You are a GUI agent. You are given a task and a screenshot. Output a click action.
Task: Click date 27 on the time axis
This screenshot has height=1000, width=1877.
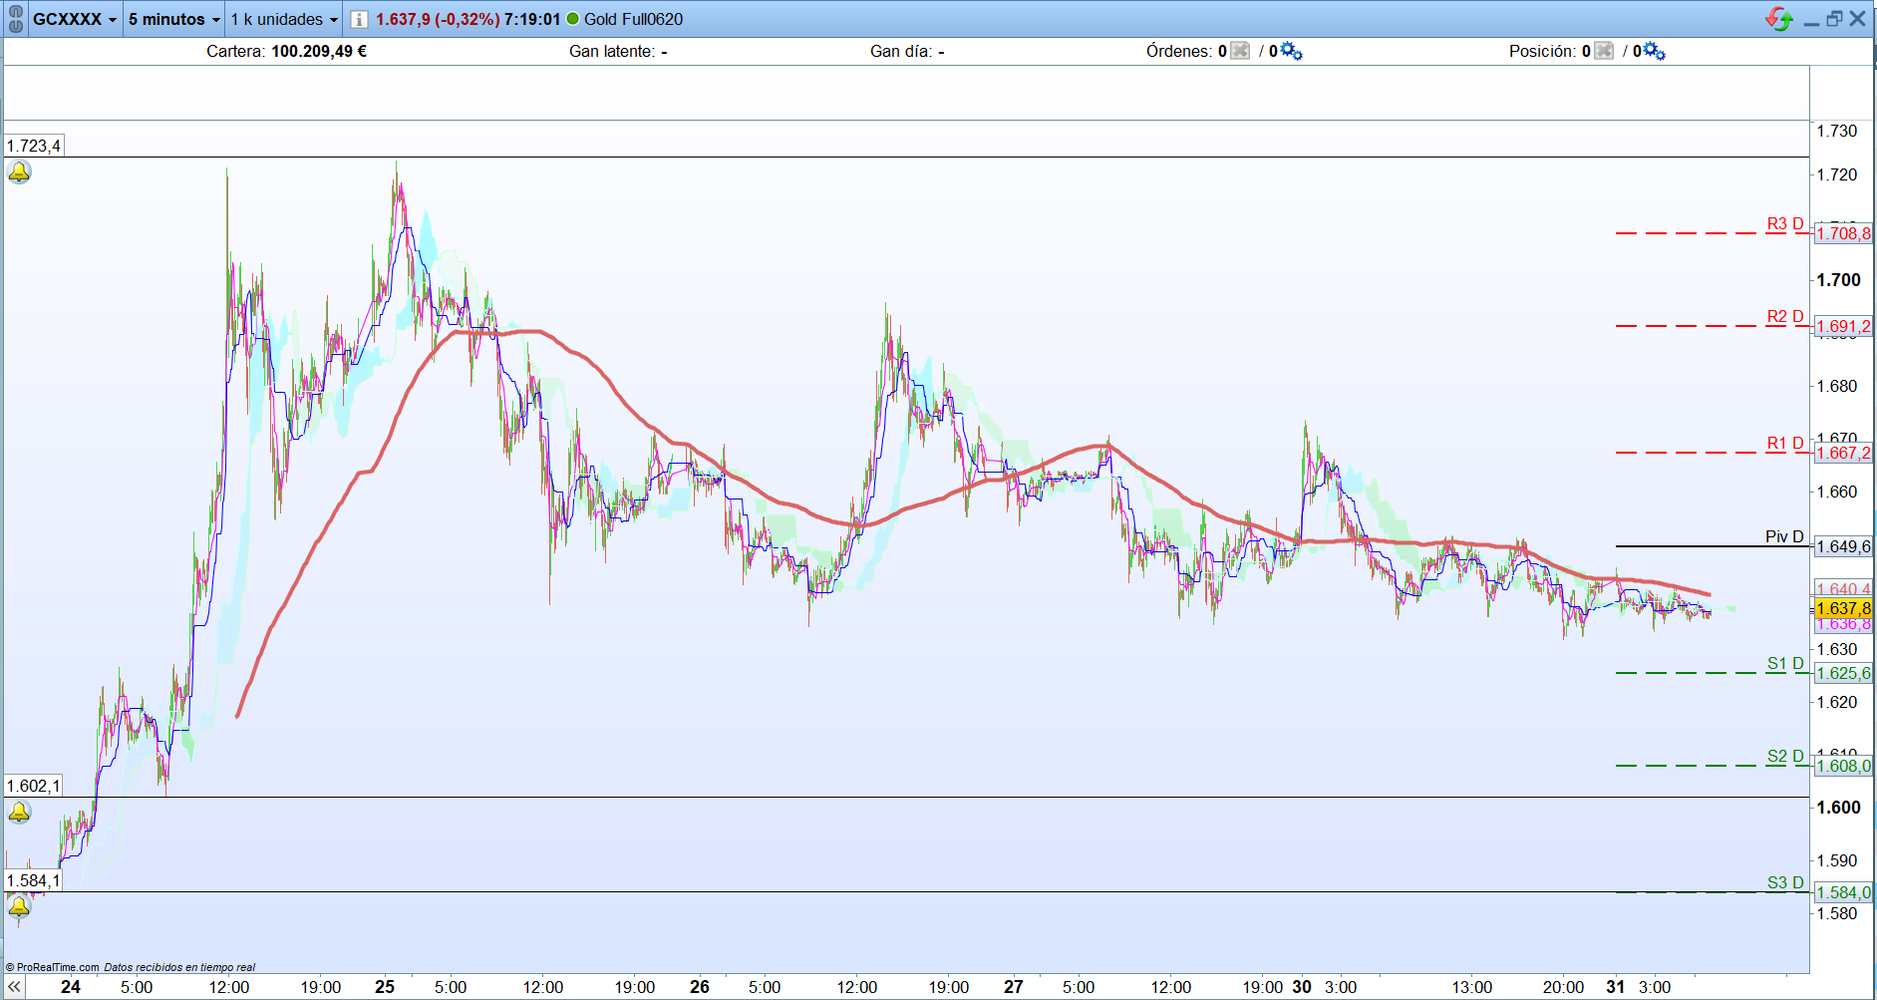pos(1014,987)
